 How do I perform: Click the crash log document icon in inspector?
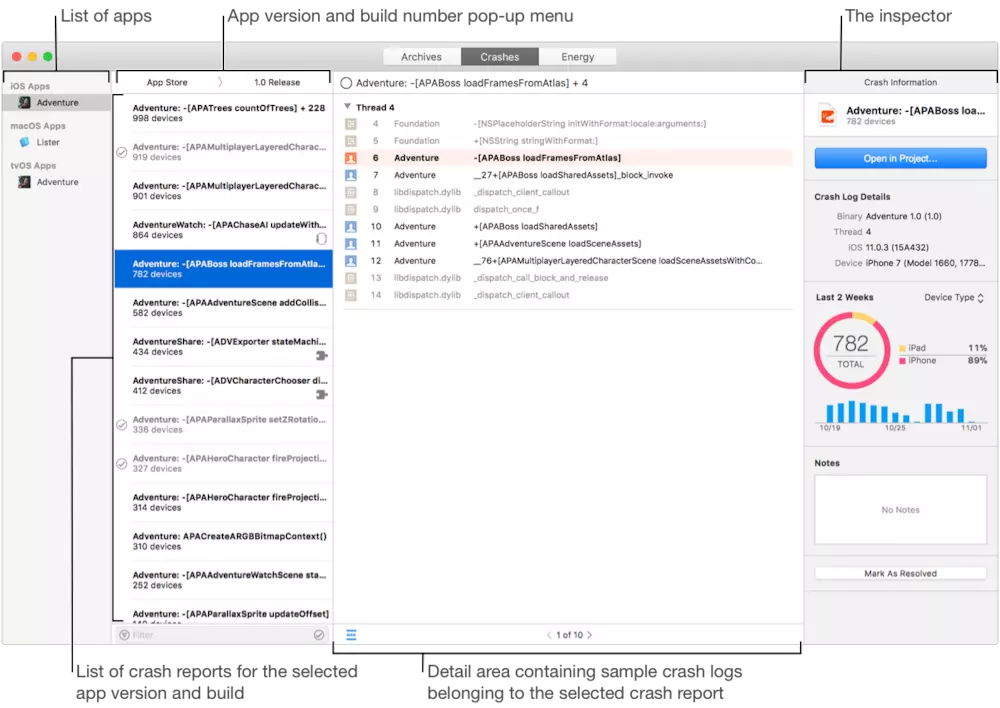click(x=827, y=115)
